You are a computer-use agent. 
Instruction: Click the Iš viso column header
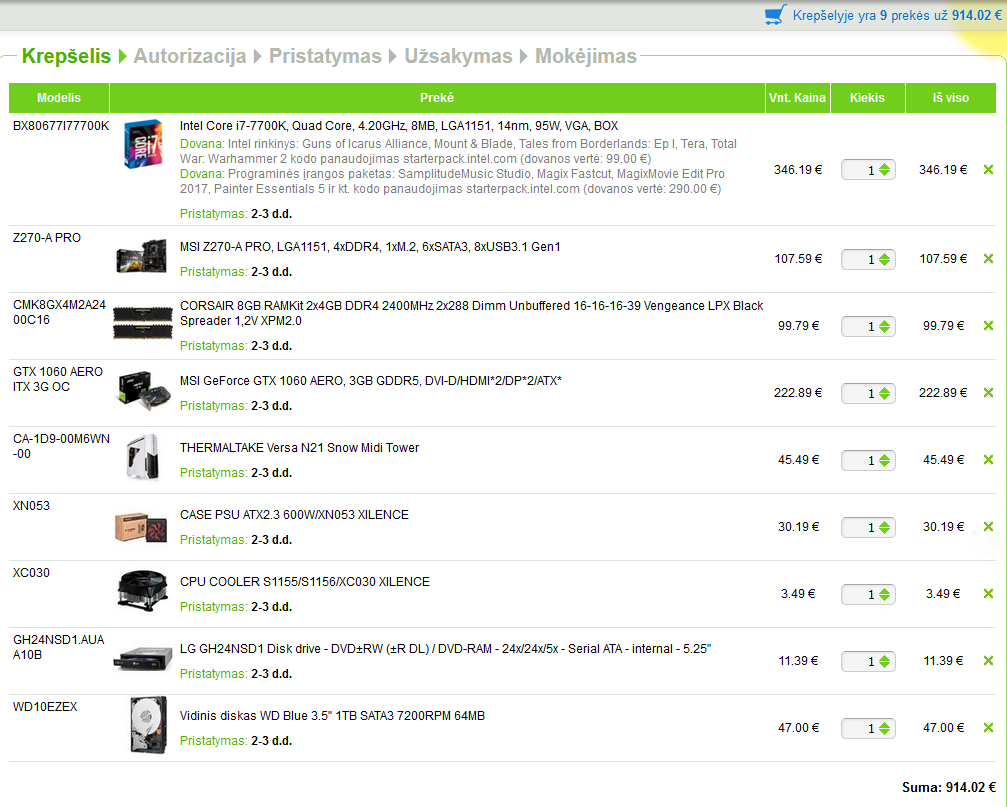950,98
